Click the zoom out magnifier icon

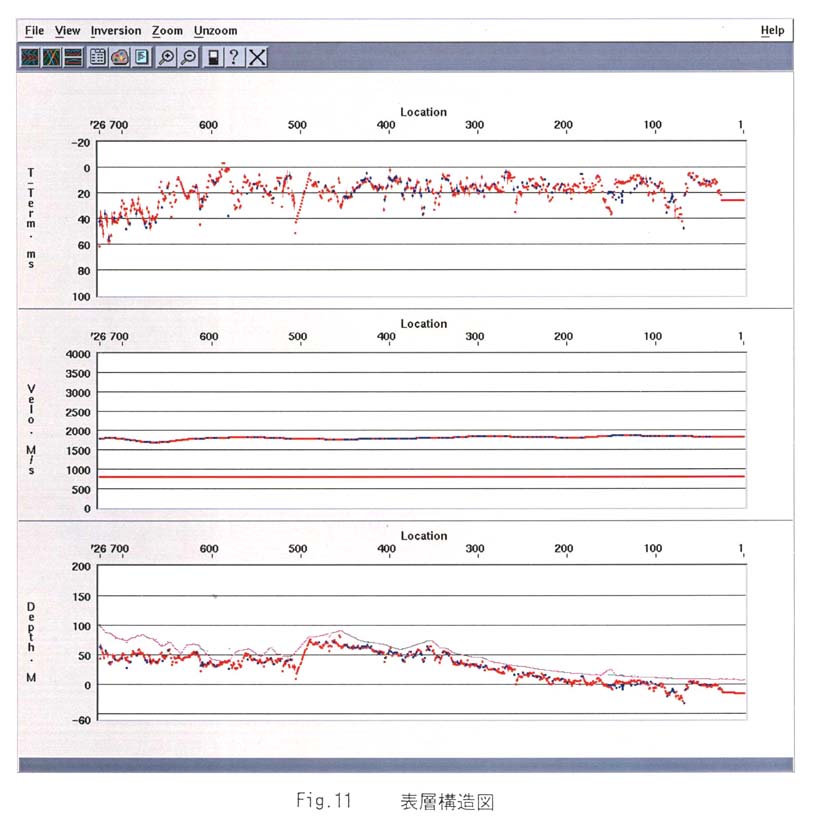tap(188, 57)
